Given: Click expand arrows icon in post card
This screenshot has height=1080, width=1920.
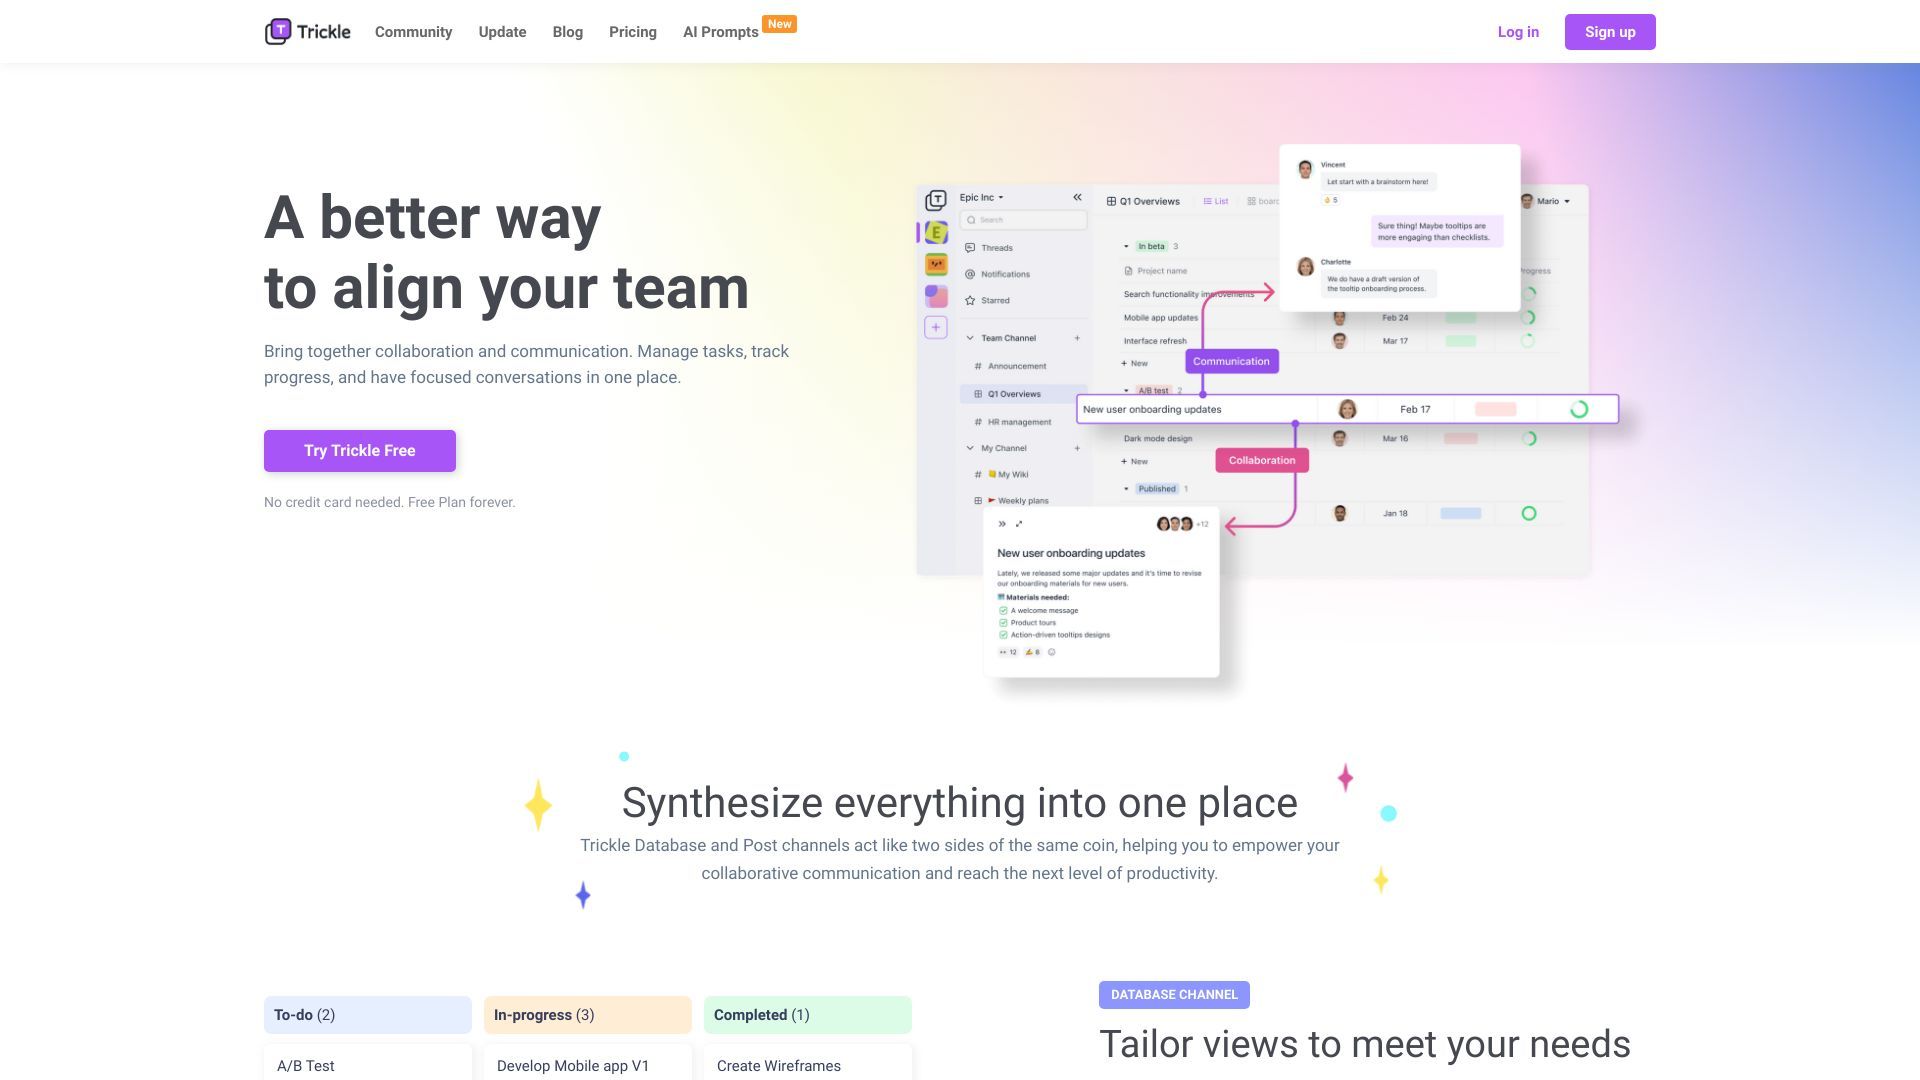Looking at the screenshot, I should tap(1019, 524).
